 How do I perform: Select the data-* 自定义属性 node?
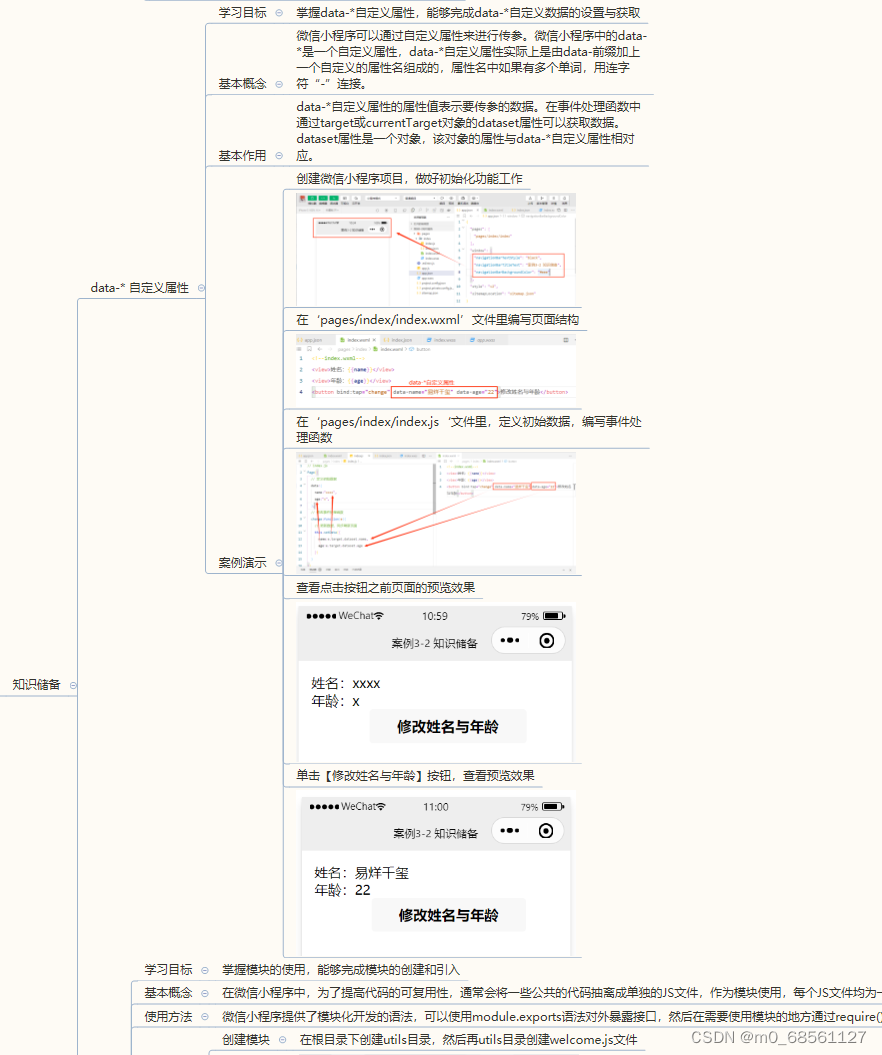[139, 287]
